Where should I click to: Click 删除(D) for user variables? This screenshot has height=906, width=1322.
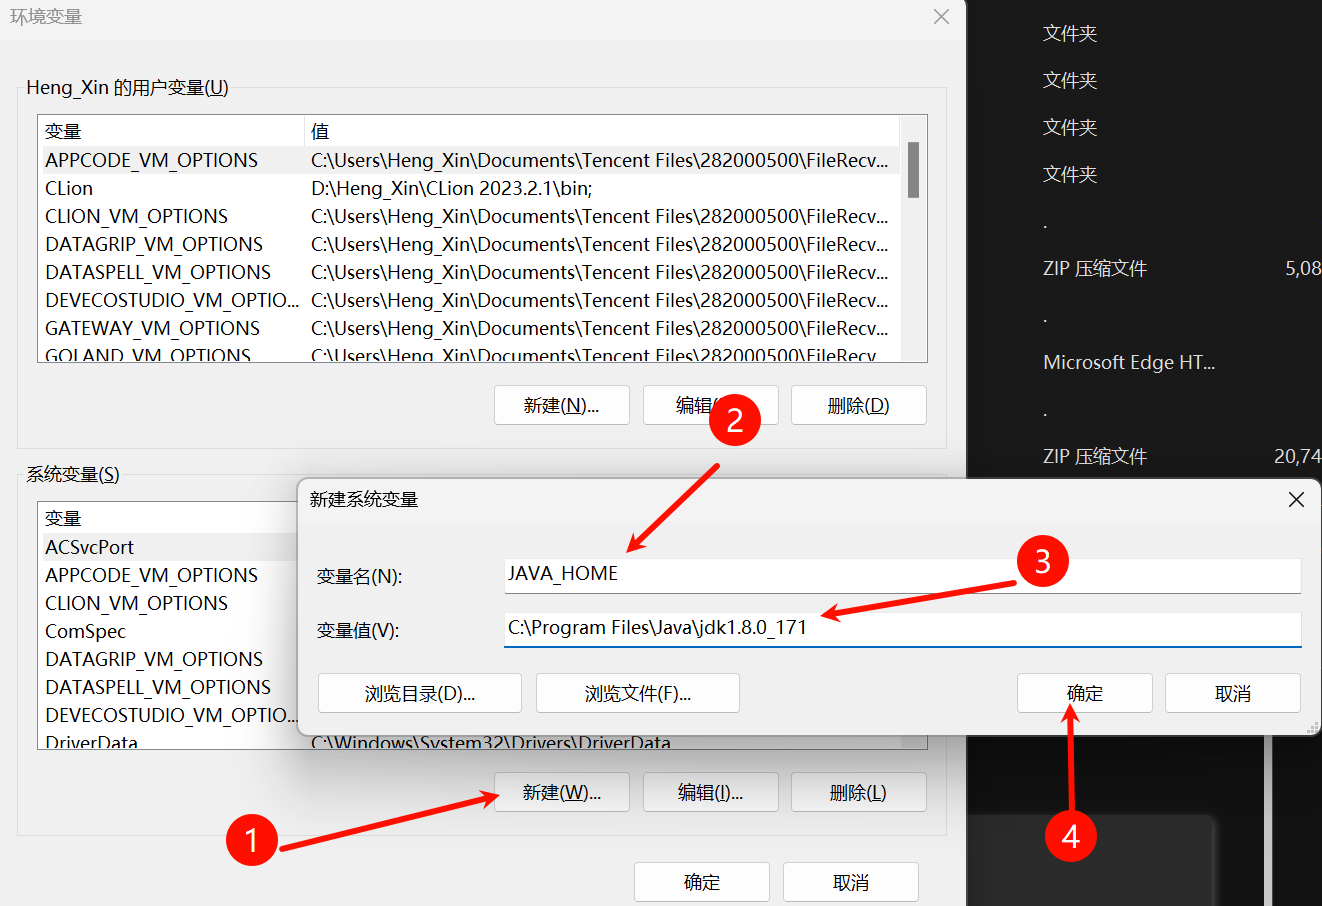858,405
